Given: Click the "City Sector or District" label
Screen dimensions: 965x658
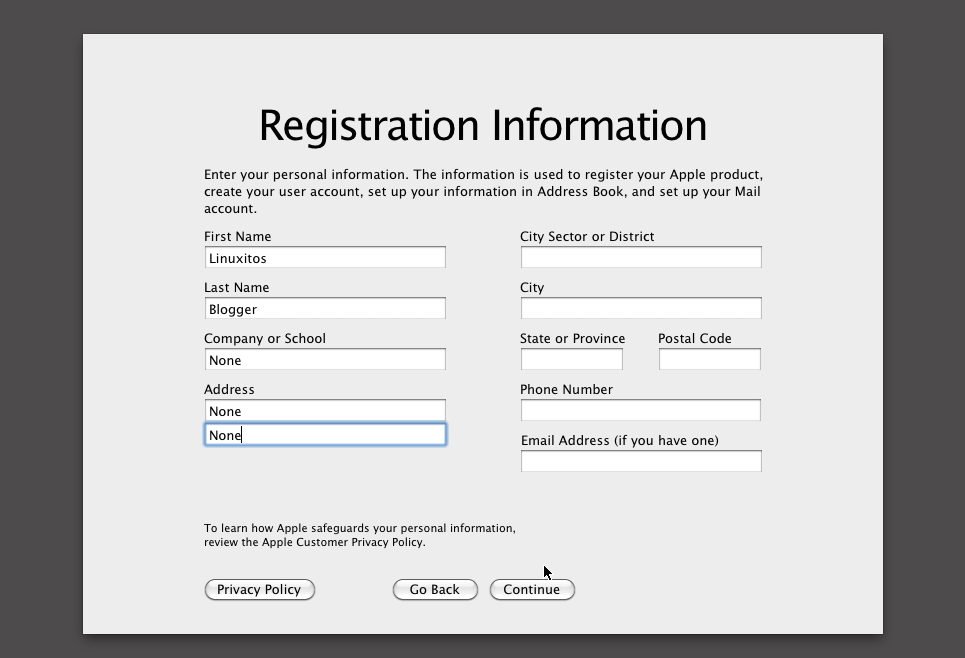Looking at the screenshot, I should point(587,237).
